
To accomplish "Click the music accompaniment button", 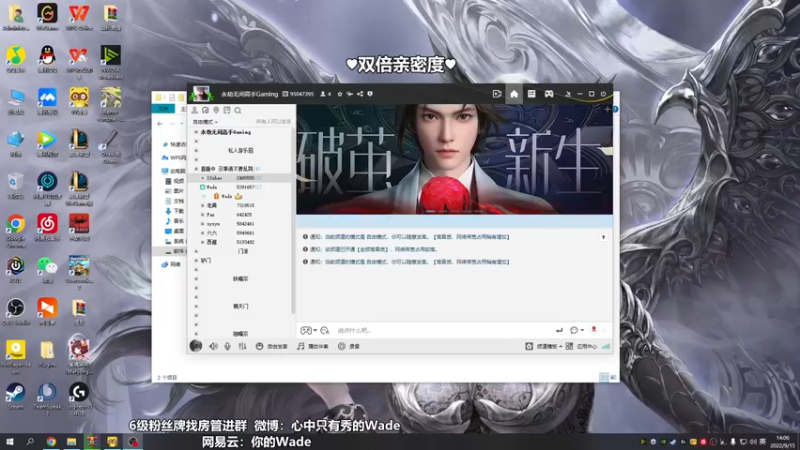I will coord(313,346).
